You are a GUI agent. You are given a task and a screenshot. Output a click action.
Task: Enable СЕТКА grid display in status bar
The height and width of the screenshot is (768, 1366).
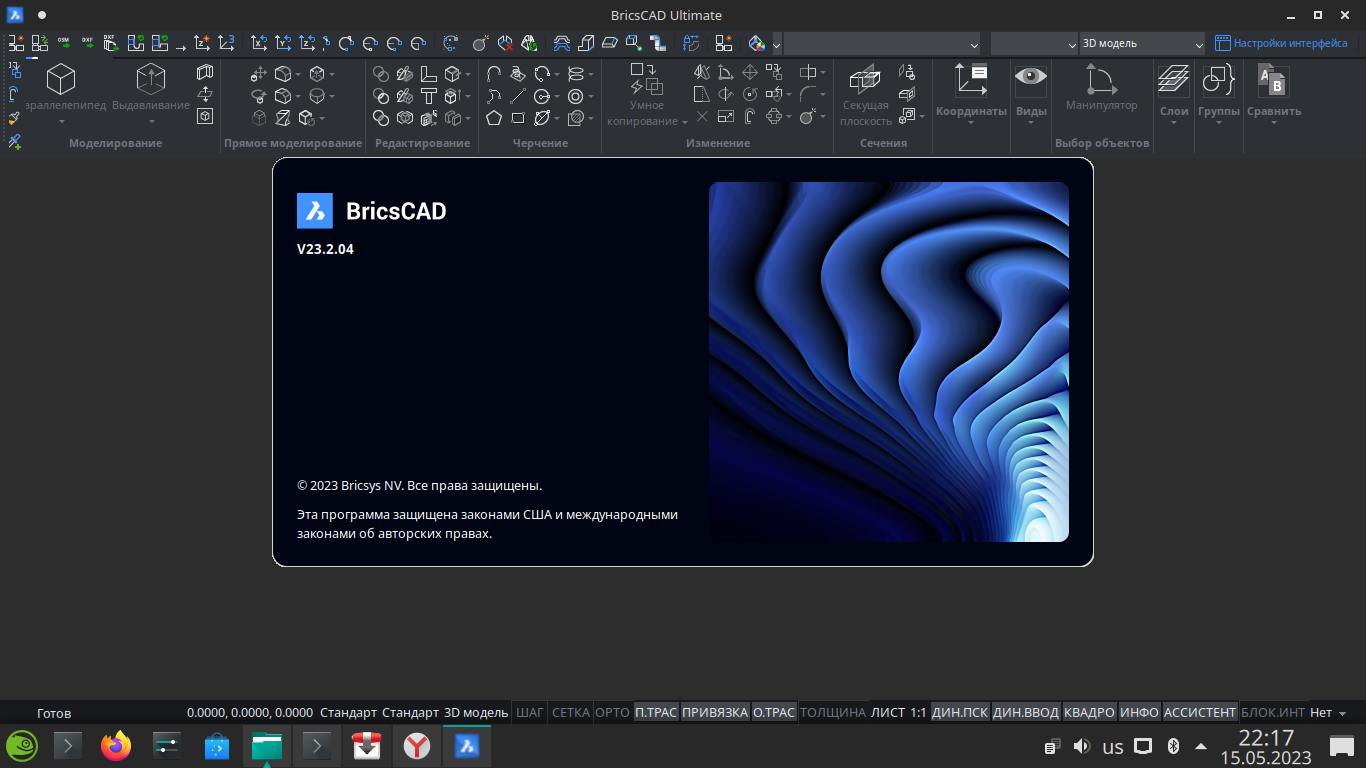pyautogui.click(x=570, y=713)
